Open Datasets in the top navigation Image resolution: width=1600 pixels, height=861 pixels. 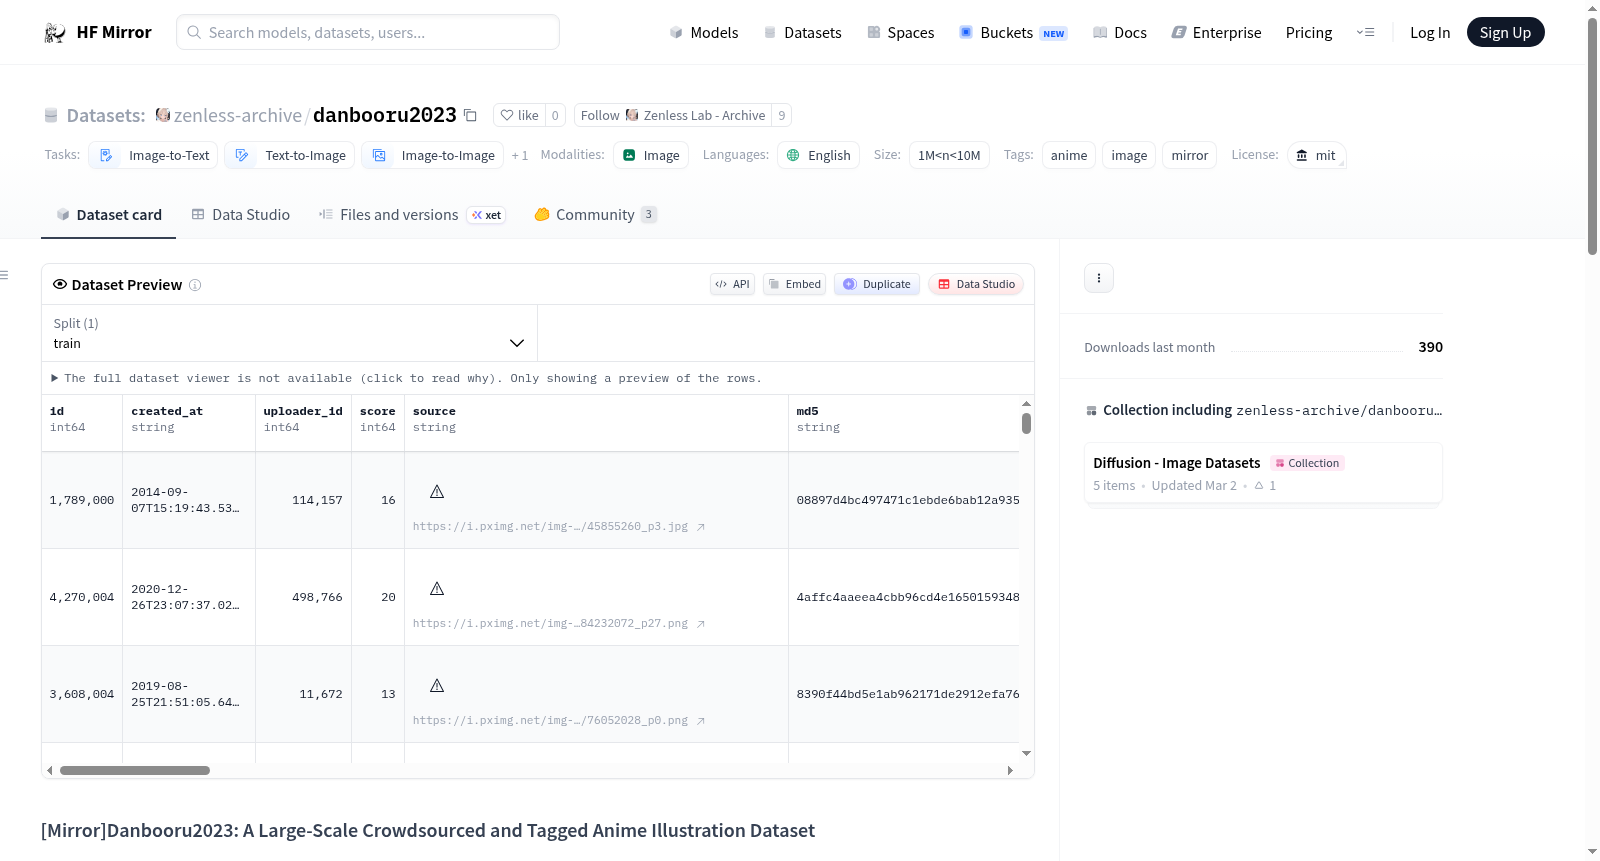(802, 33)
